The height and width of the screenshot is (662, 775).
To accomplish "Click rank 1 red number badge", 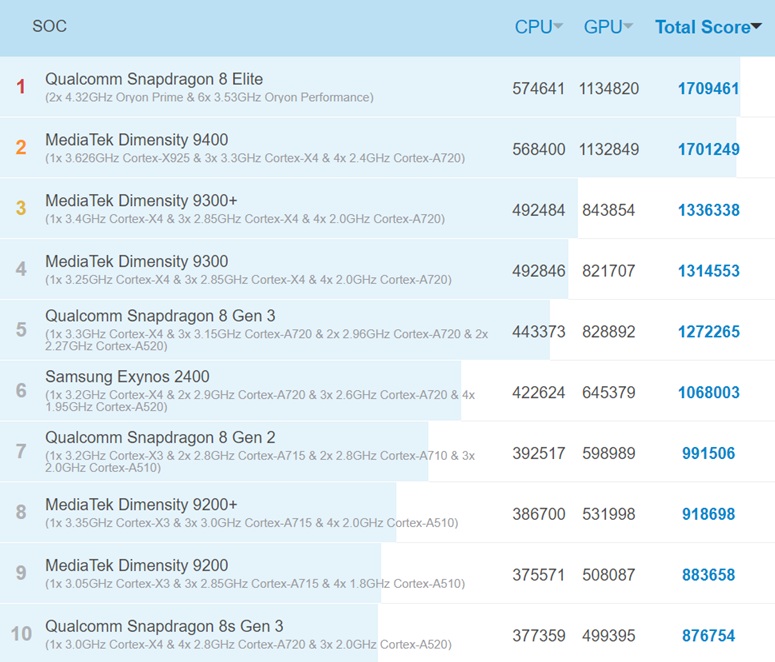I will coord(20,87).
